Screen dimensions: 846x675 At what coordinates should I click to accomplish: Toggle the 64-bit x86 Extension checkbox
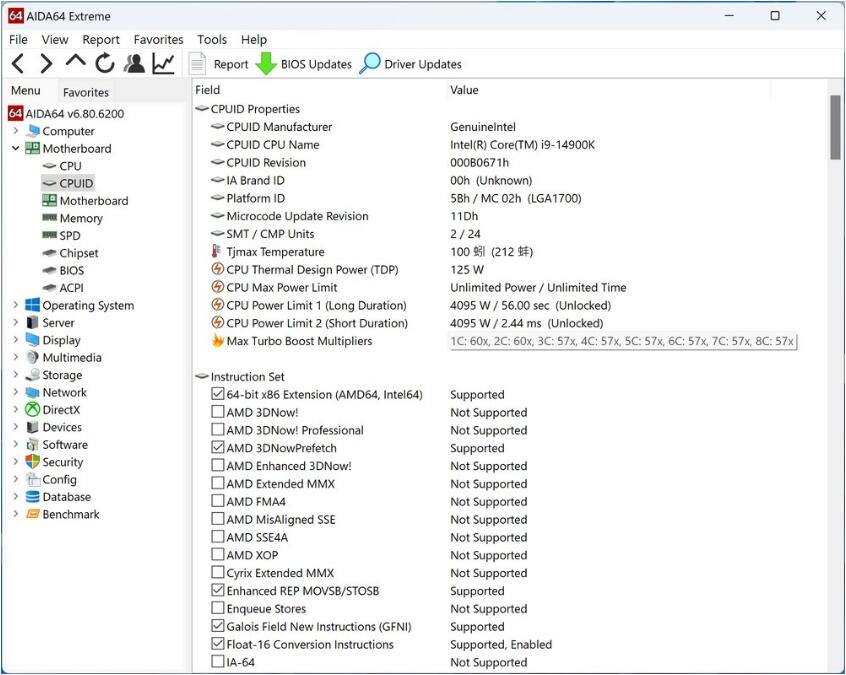tap(217, 394)
